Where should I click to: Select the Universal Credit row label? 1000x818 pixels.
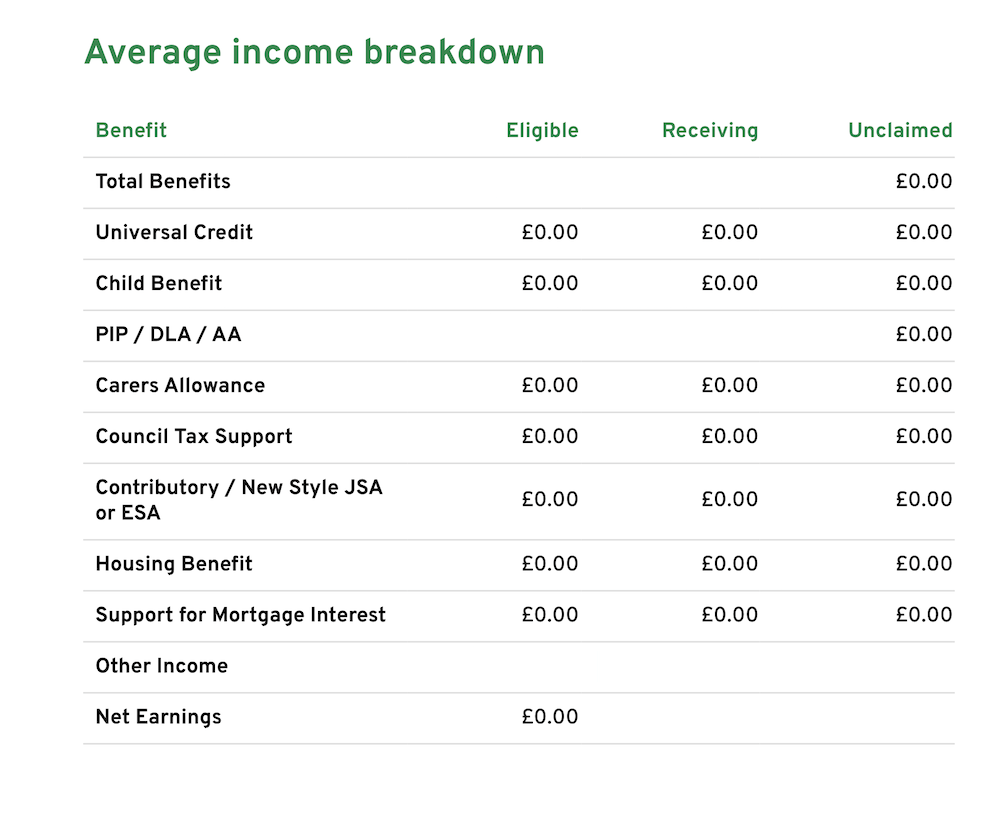pyautogui.click(x=174, y=233)
